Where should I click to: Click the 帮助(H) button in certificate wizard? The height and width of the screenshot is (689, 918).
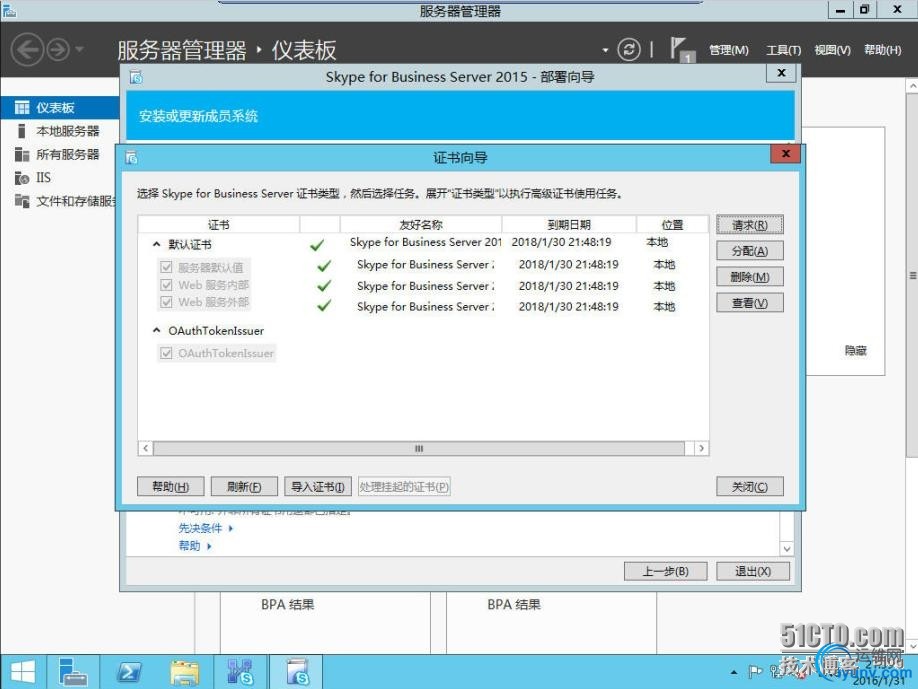[170, 486]
